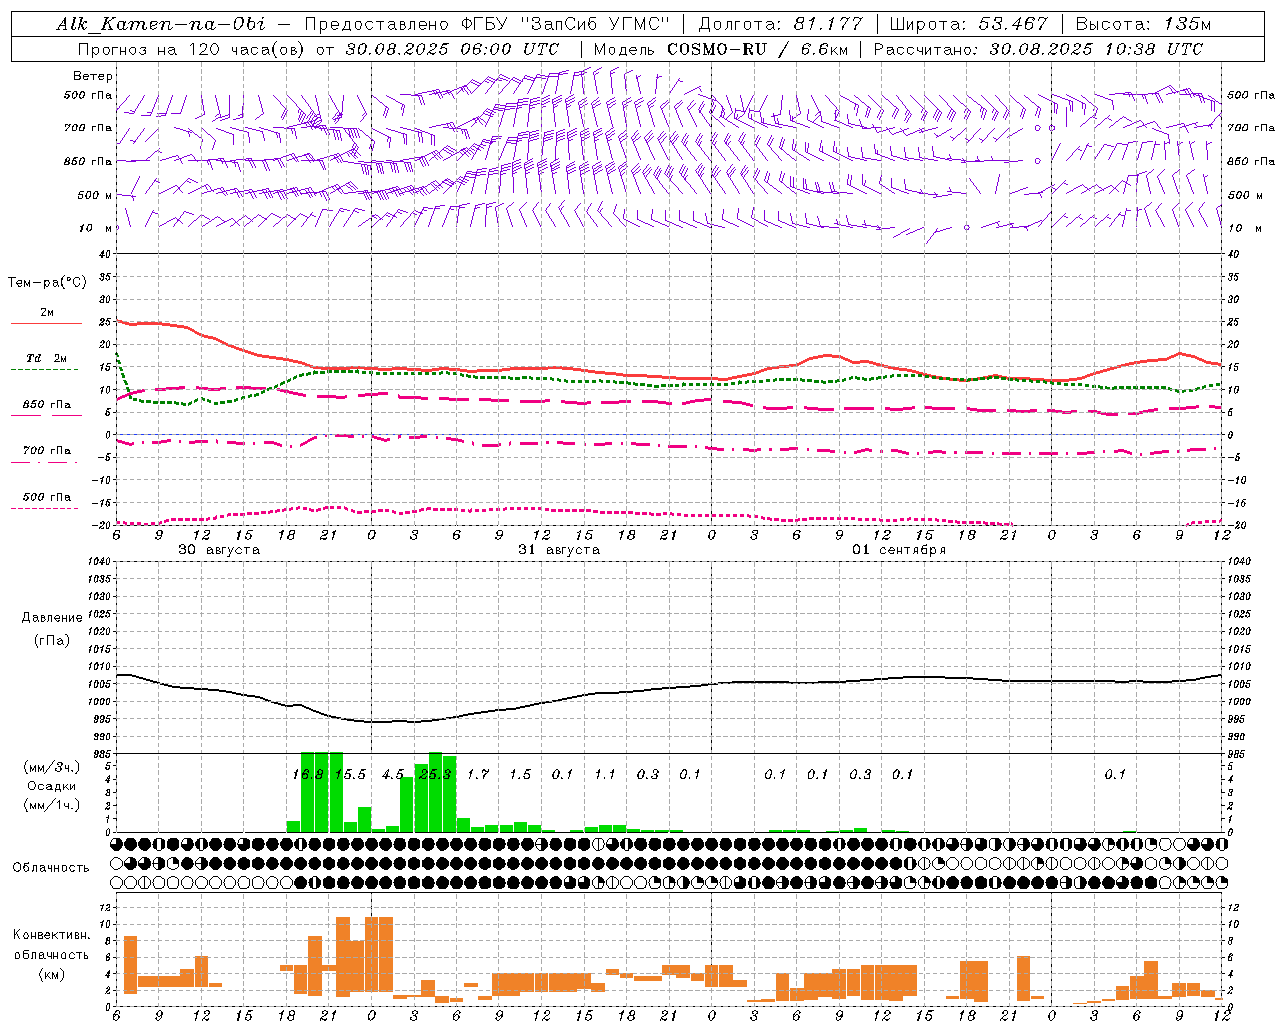Click the (мм/3ч.) unit label
The image size is (1280, 1024).
tap(52, 768)
